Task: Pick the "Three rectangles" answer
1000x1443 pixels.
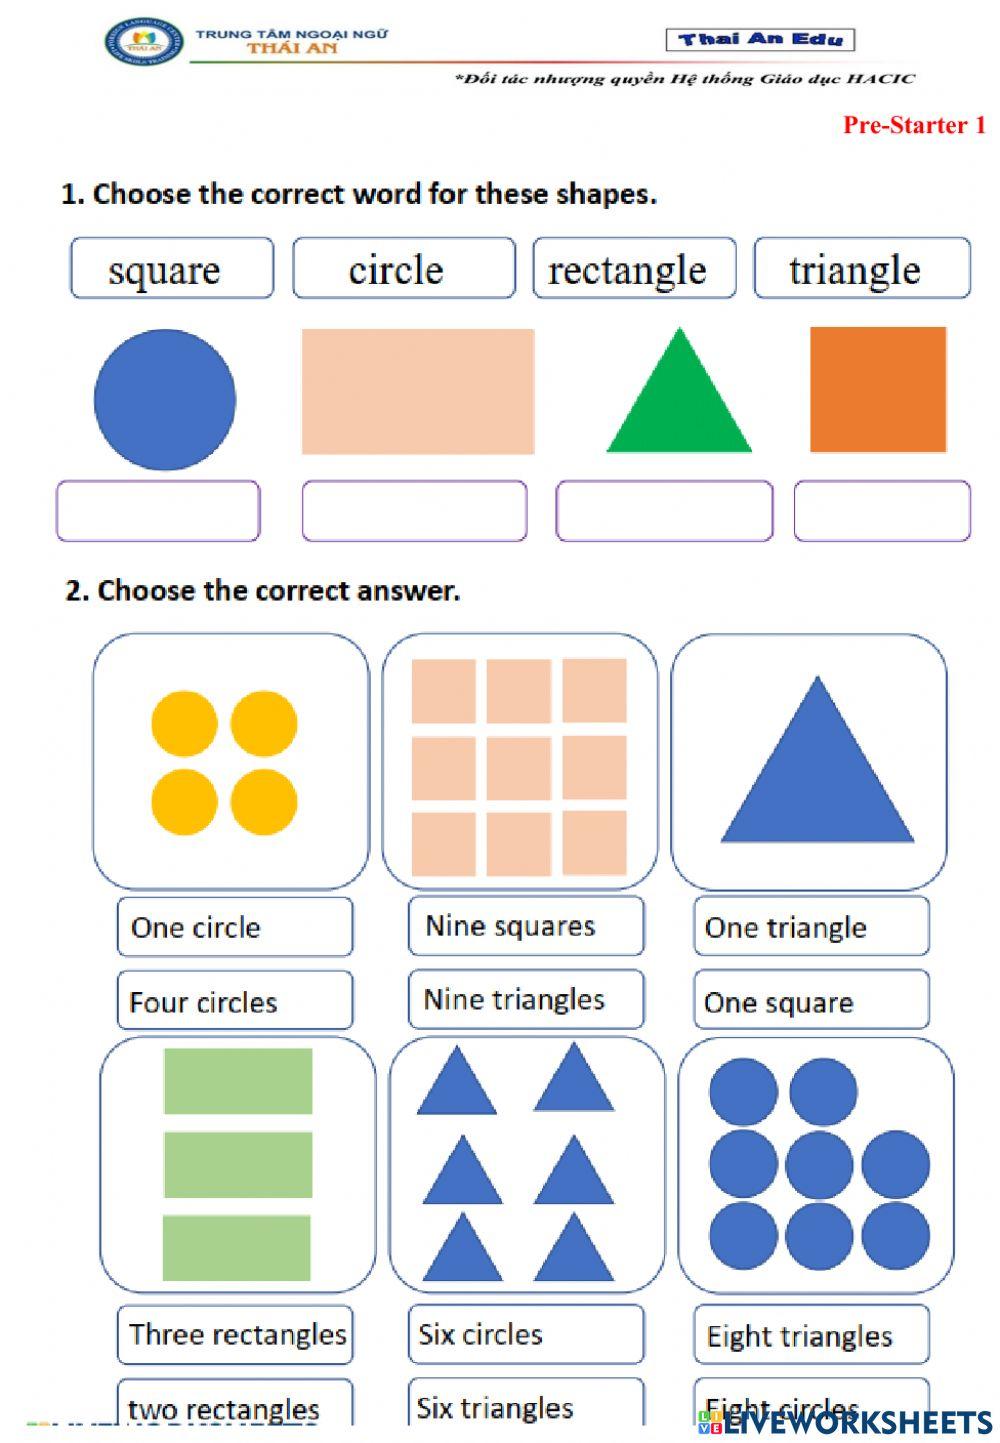Action: [x=235, y=1334]
